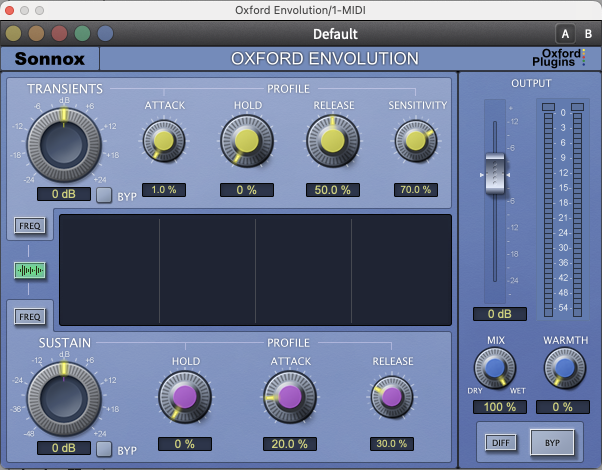This screenshot has width=602, height=470.
Task: Click the Transients 0 dB value field
Action: [x=64, y=194]
